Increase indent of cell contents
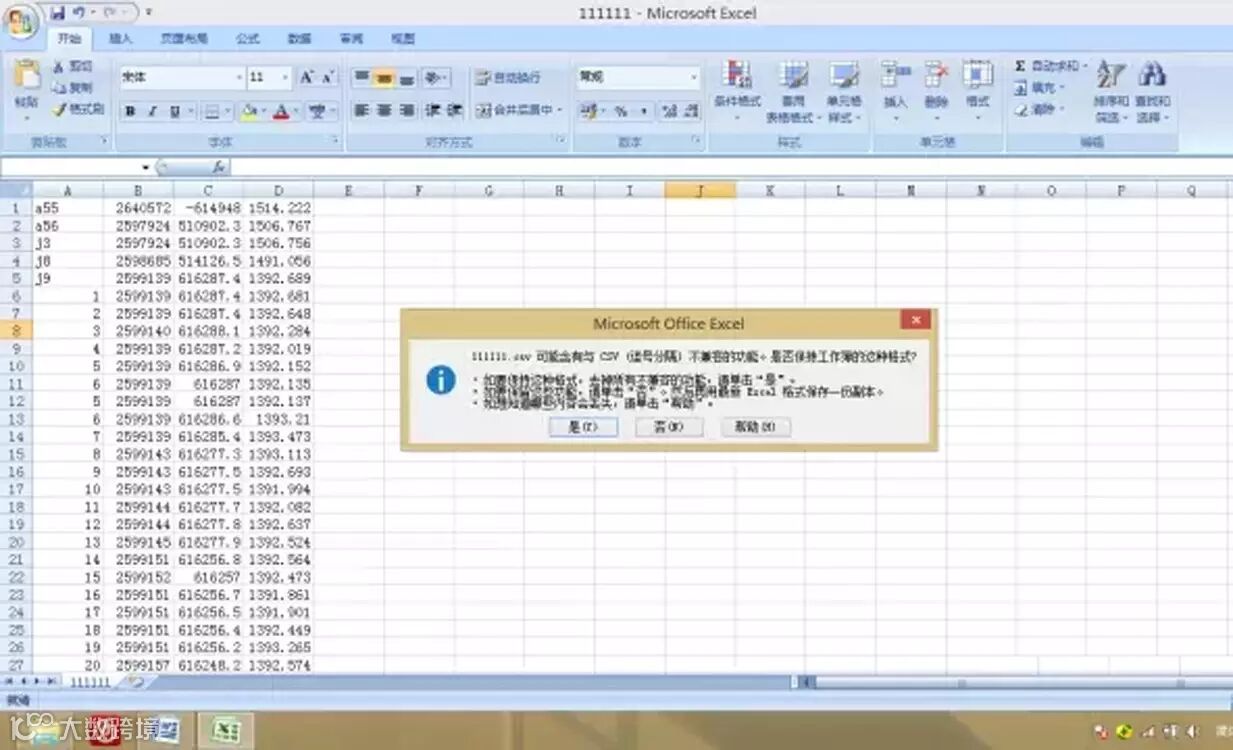1233x750 pixels. click(x=454, y=110)
